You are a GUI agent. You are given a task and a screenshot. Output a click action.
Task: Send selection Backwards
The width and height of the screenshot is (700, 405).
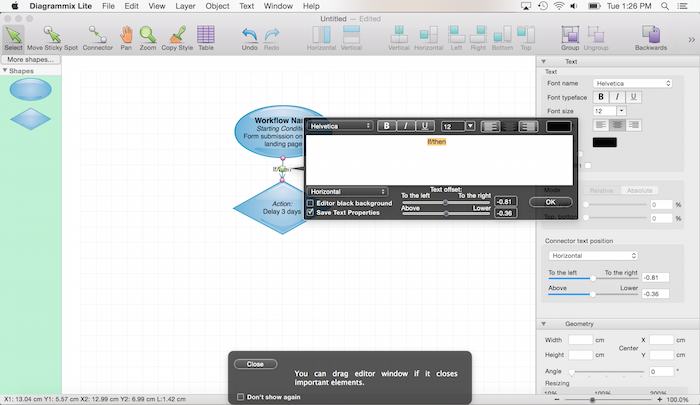(651, 38)
